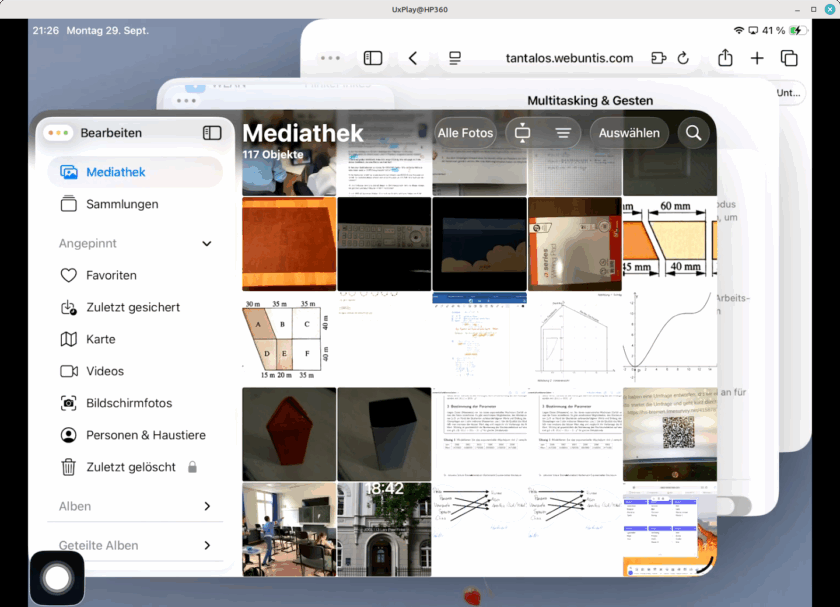
Task: Switch the photo grid aspect ratio view
Action: 522,133
